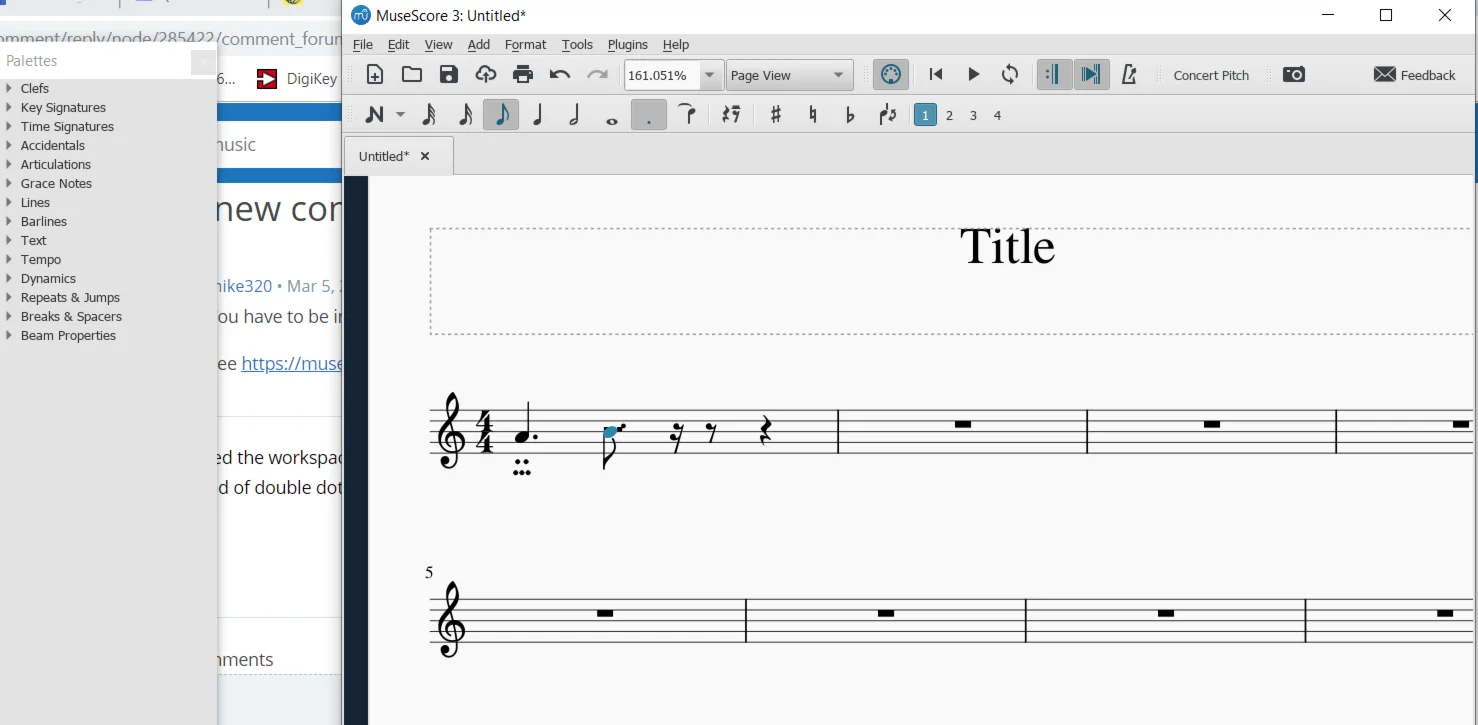Click the Feedback button
1478x725 pixels.
point(1415,76)
